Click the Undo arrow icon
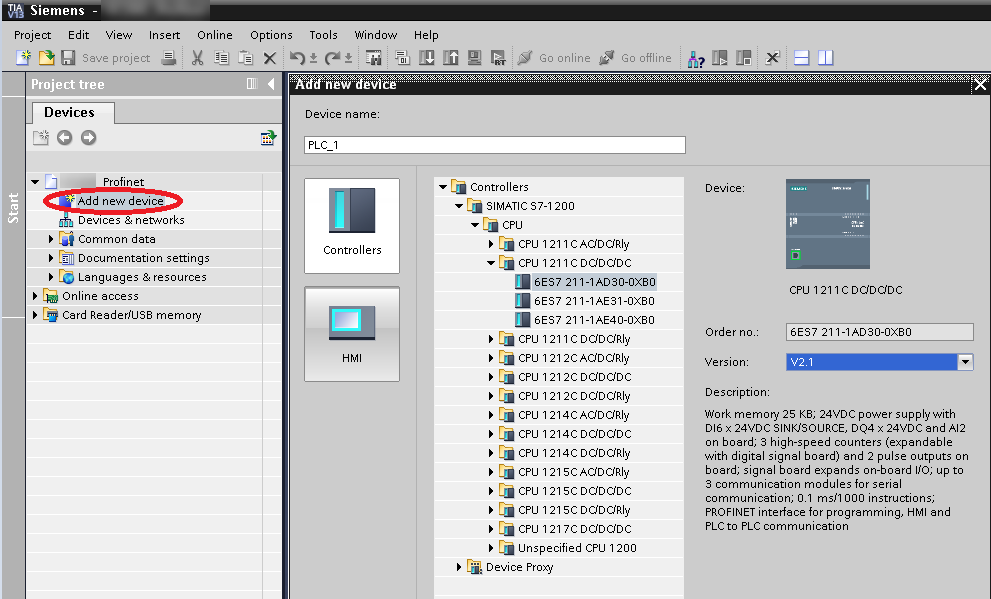Image resolution: width=991 pixels, height=599 pixels. coord(297,58)
